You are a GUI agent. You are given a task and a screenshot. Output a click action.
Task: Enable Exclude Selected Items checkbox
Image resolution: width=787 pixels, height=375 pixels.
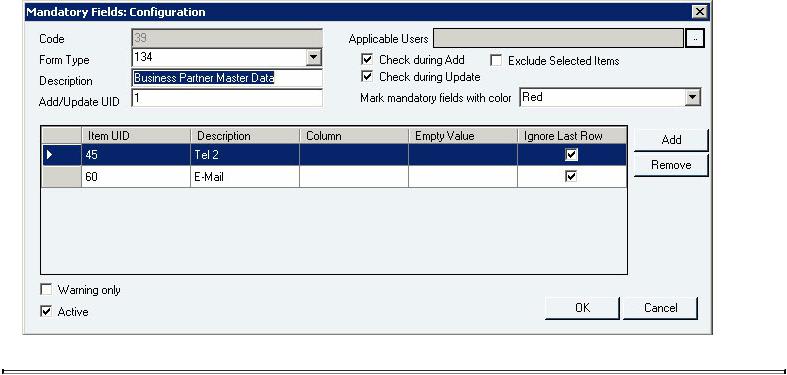tap(496, 61)
